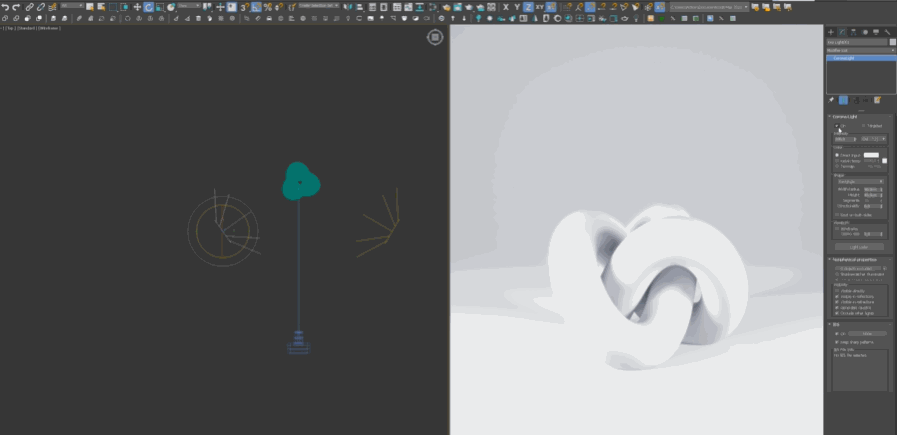Select the Unlink Selection tool

coord(41,7)
